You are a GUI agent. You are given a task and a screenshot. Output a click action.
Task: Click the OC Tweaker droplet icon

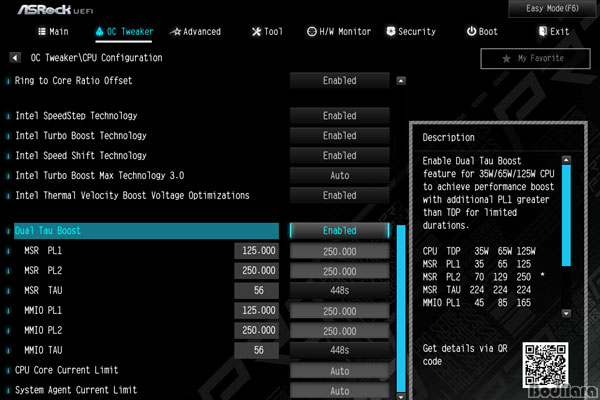99,31
